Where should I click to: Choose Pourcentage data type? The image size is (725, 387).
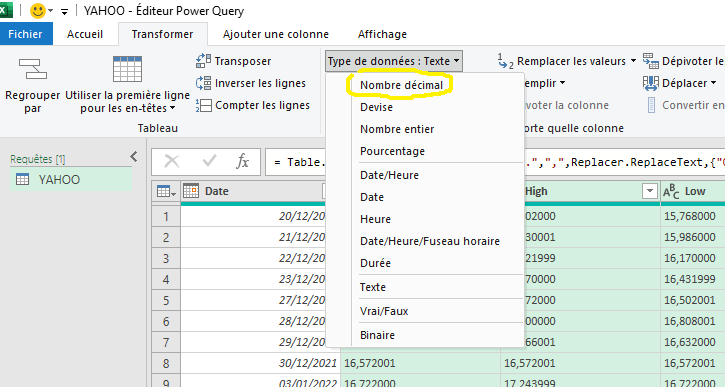click(x=393, y=151)
